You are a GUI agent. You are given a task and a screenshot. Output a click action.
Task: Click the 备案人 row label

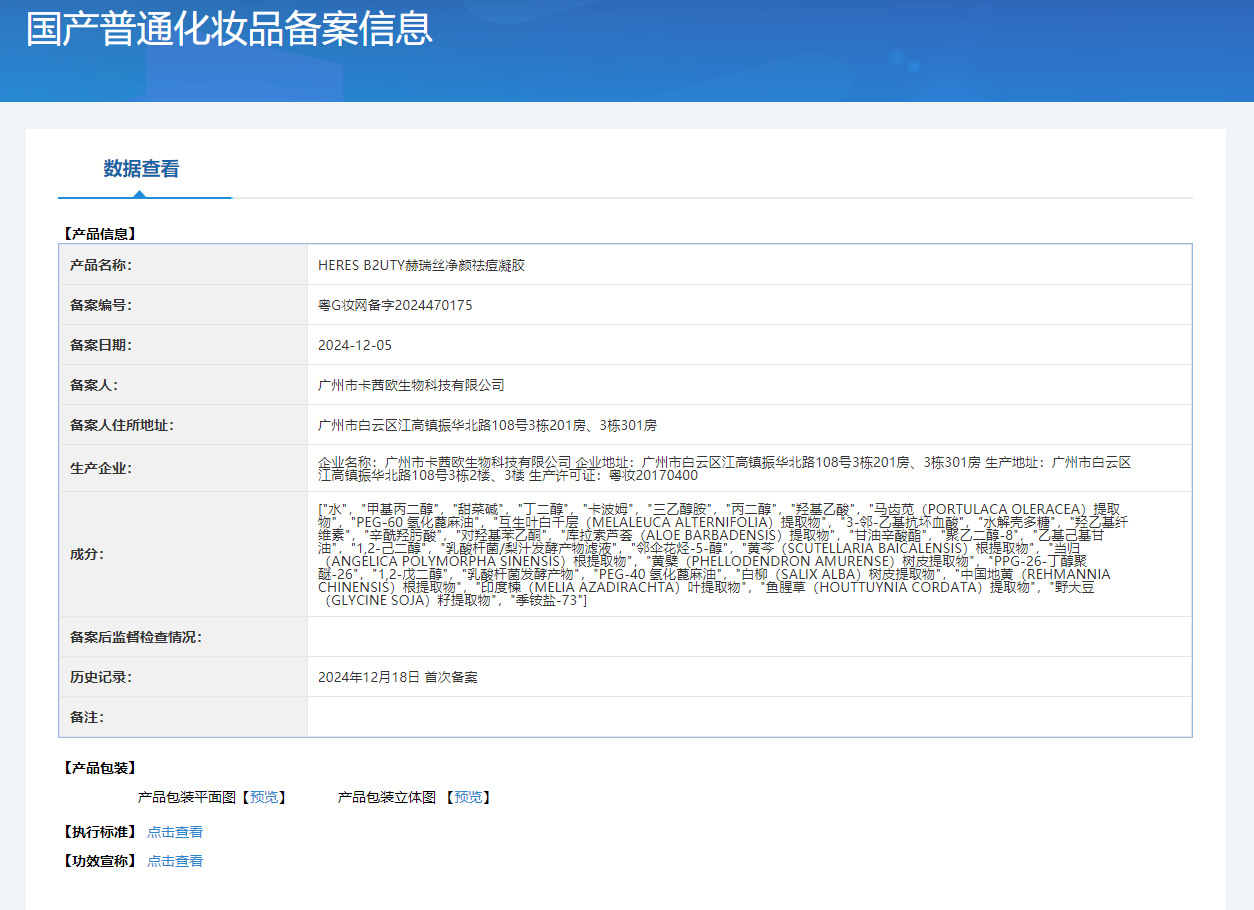(x=94, y=385)
